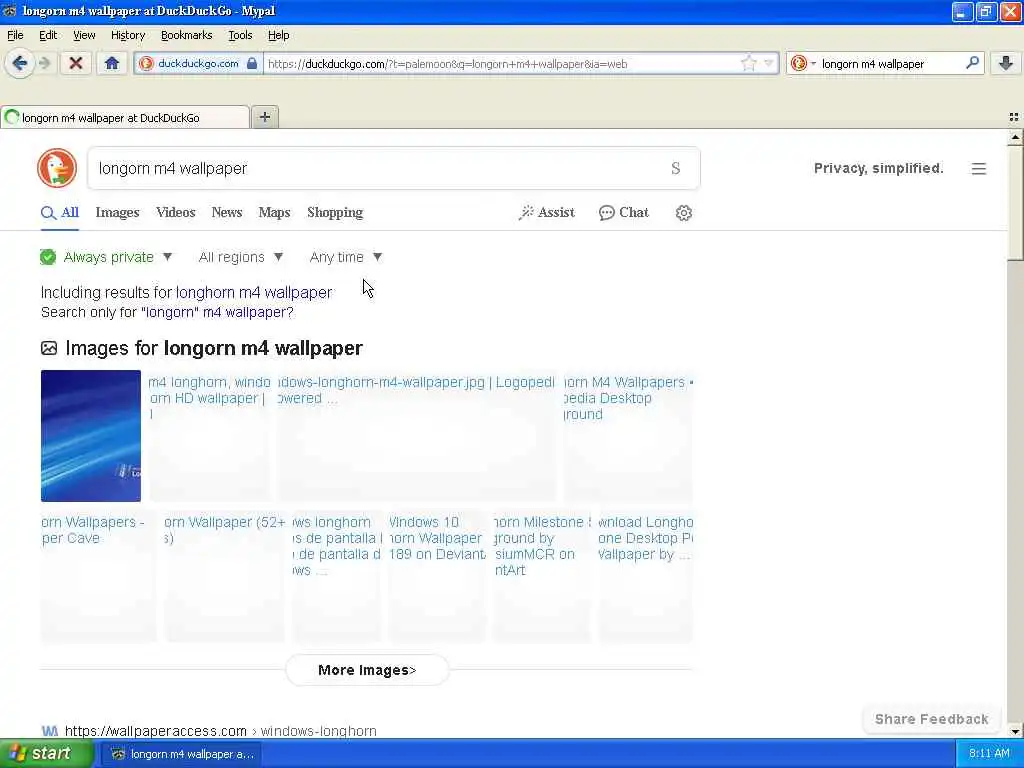Open the downloads arrow button

[1006, 63]
